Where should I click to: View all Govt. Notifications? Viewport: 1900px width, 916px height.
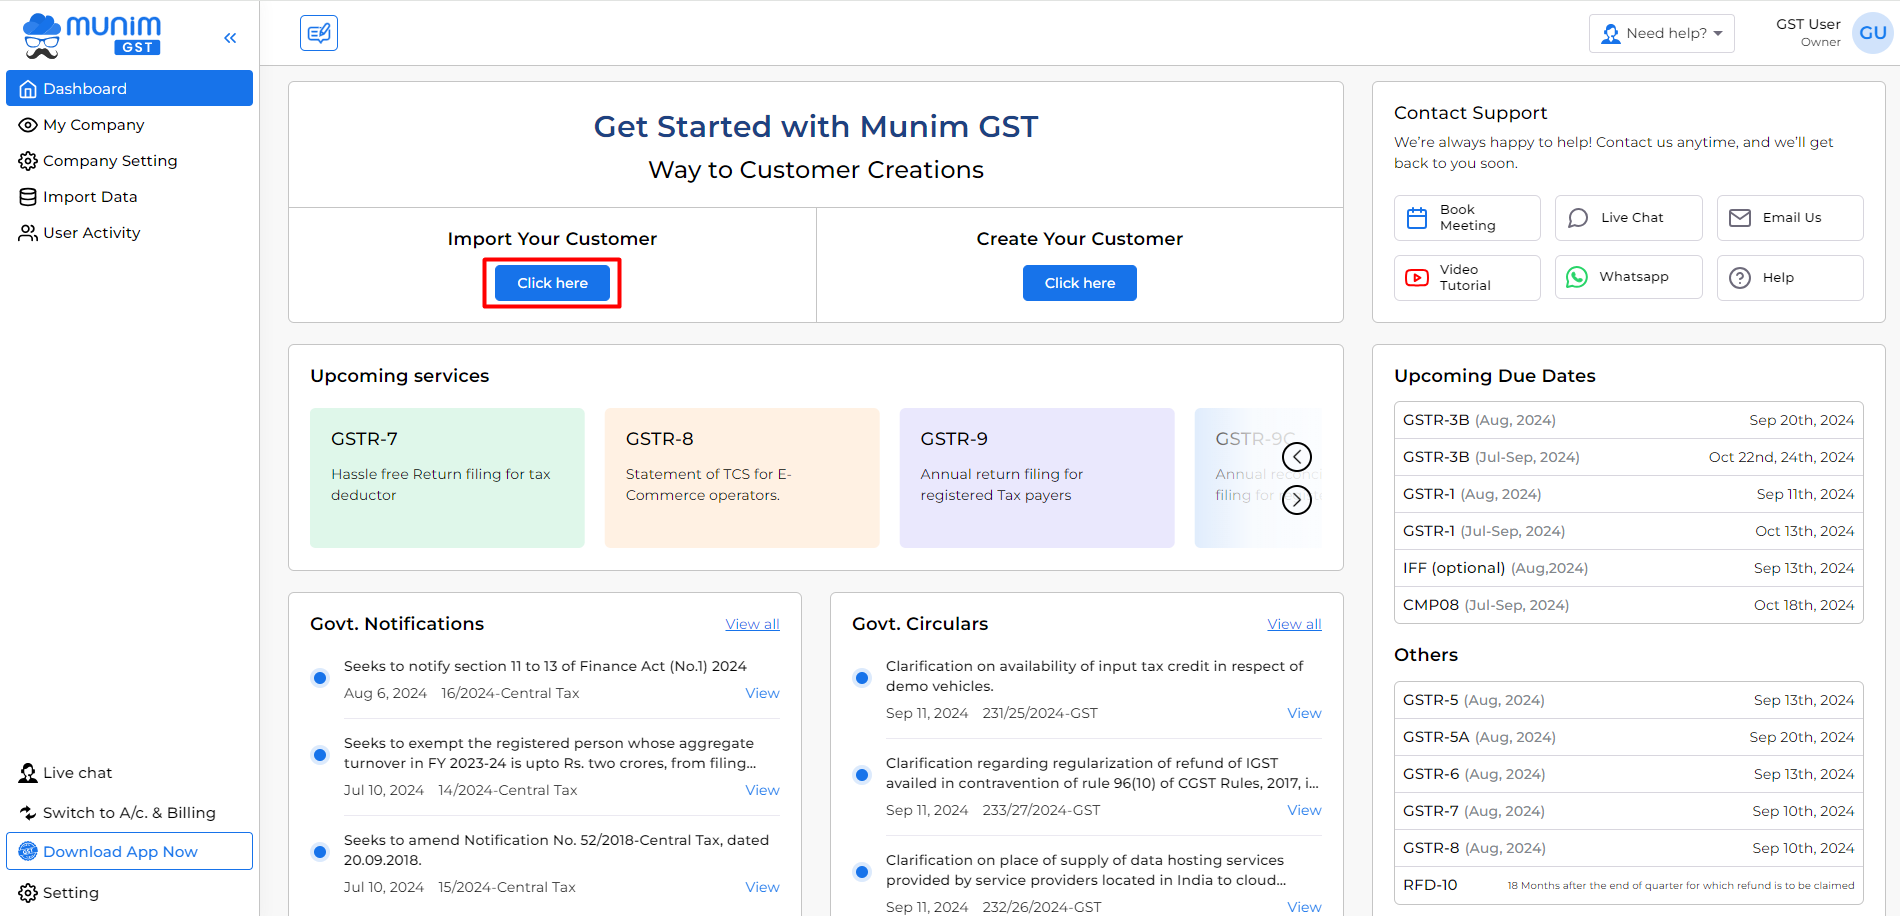(x=752, y=624)
